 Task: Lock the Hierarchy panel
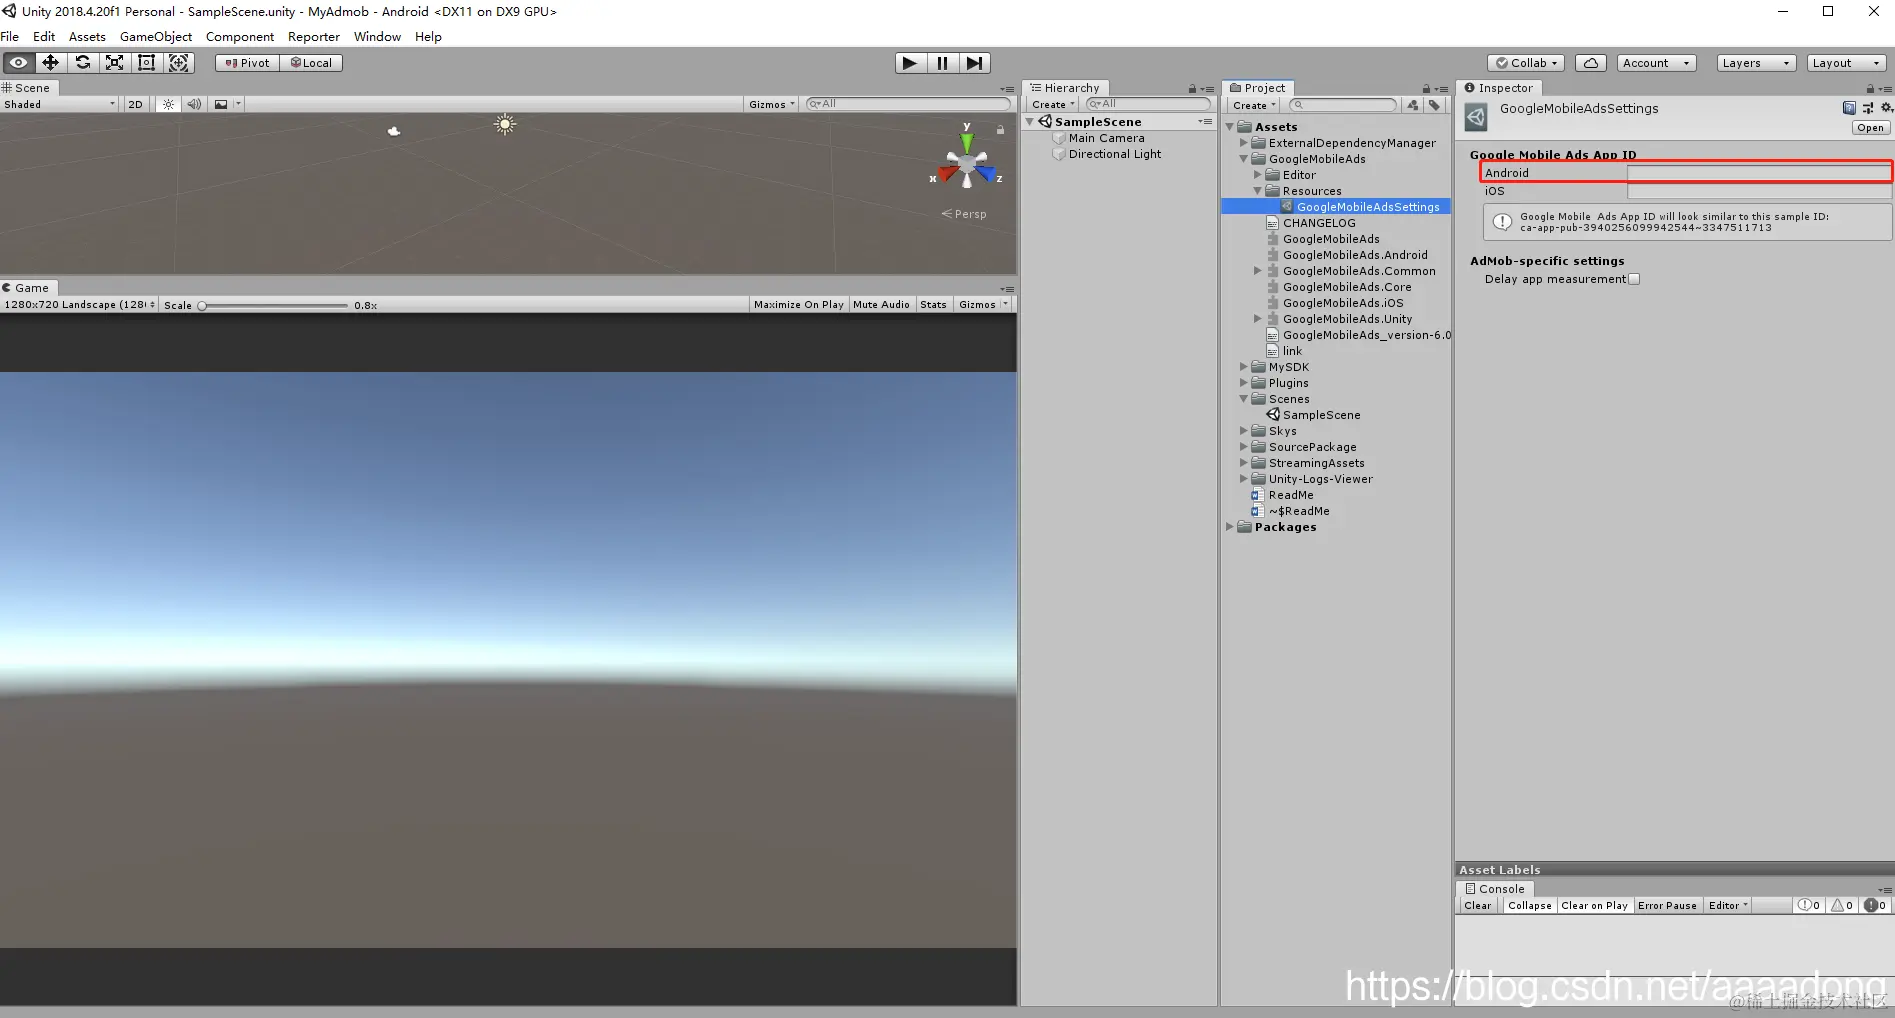point(1192,89)
